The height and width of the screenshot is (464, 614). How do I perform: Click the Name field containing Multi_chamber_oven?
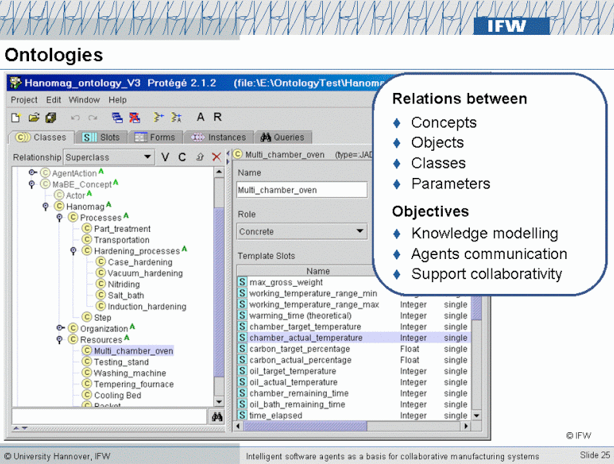coord(301,189)
